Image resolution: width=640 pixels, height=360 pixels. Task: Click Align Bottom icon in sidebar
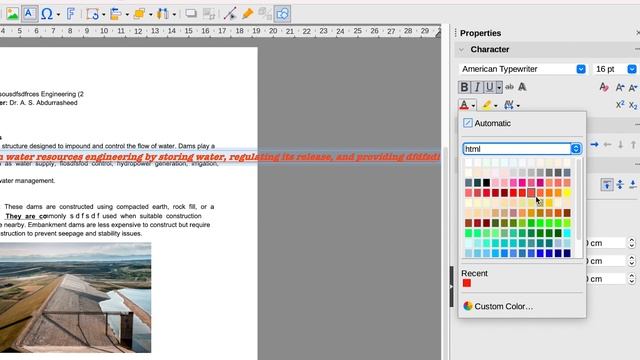(633, 184)
